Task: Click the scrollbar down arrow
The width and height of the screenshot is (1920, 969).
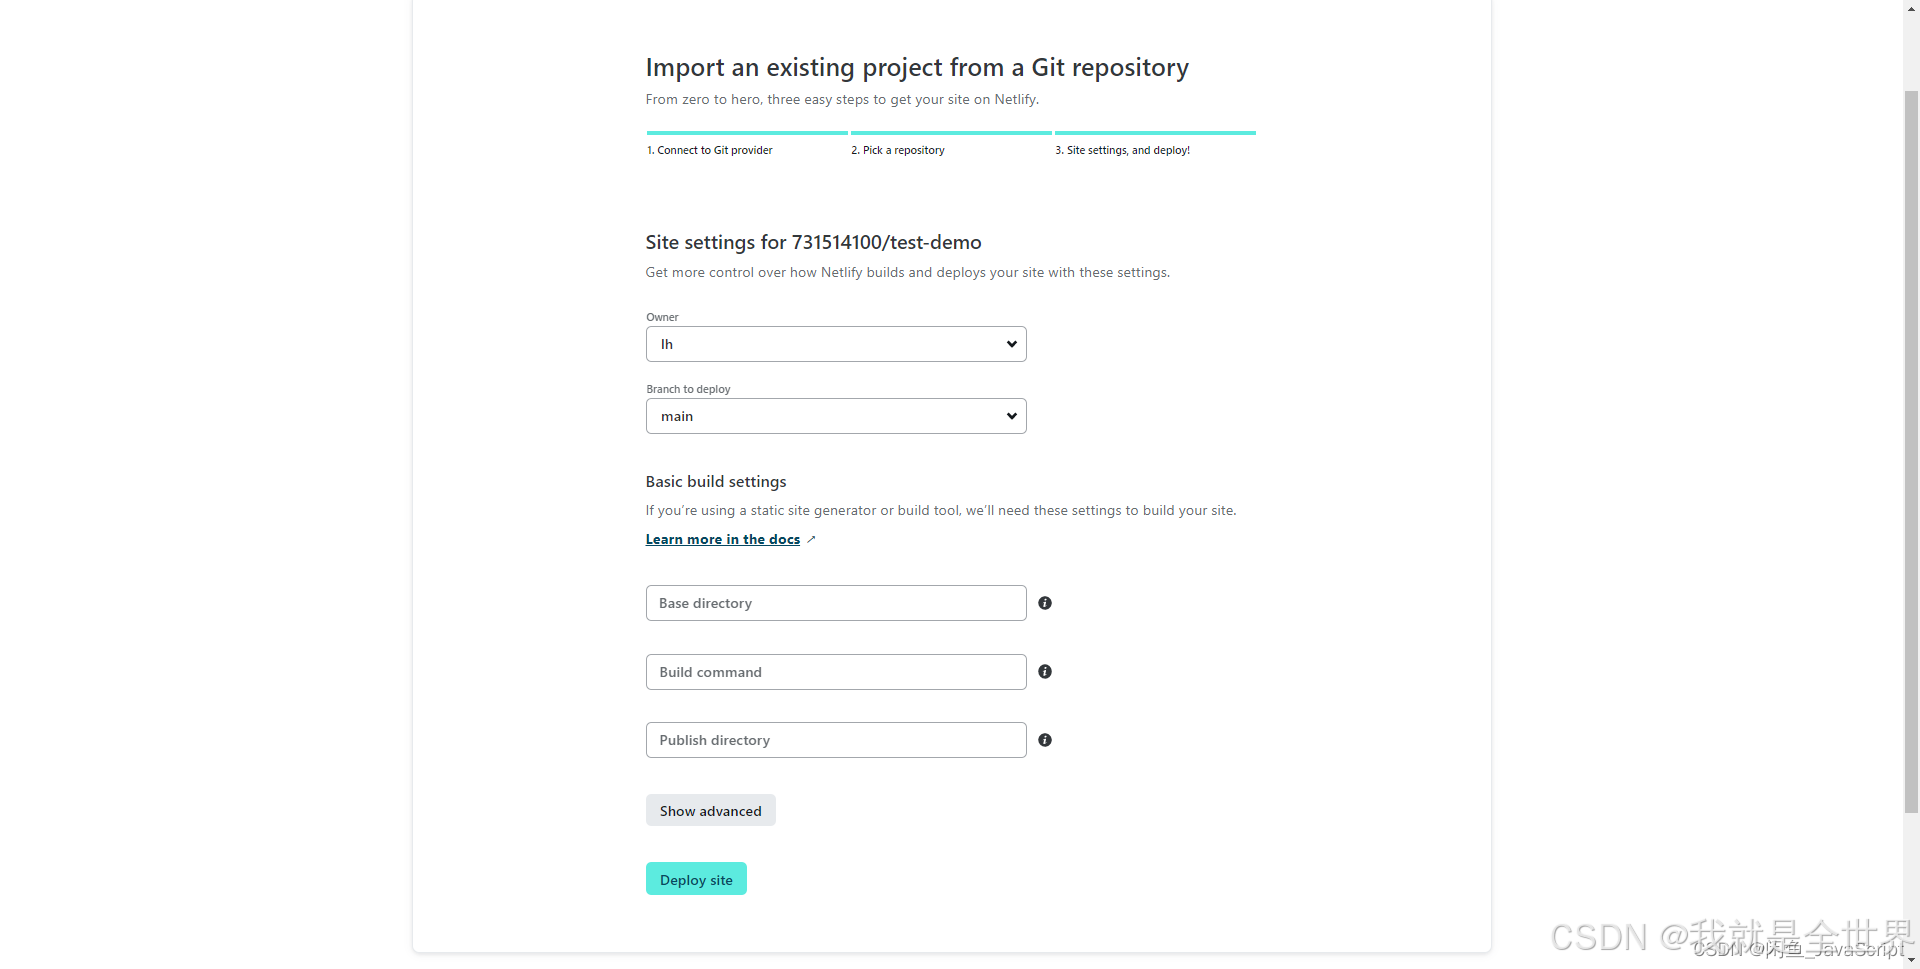Action: coord(1911,960)
